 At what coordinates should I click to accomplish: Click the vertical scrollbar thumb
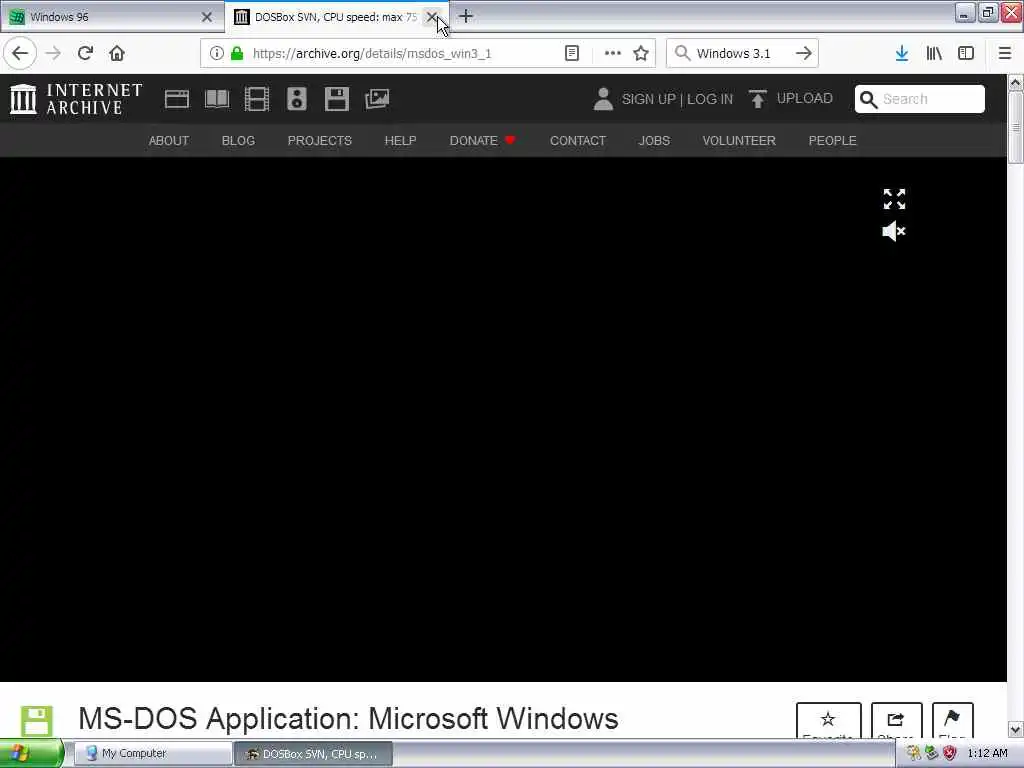click(1015, 127)
